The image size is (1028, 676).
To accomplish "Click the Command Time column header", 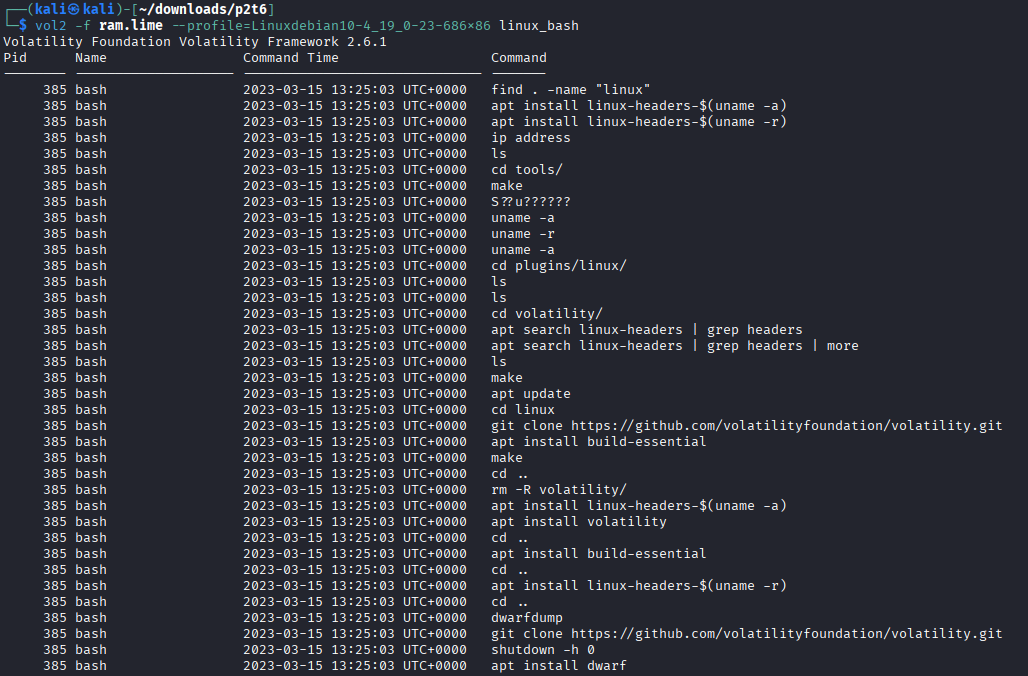I will [x=291, y=58].
